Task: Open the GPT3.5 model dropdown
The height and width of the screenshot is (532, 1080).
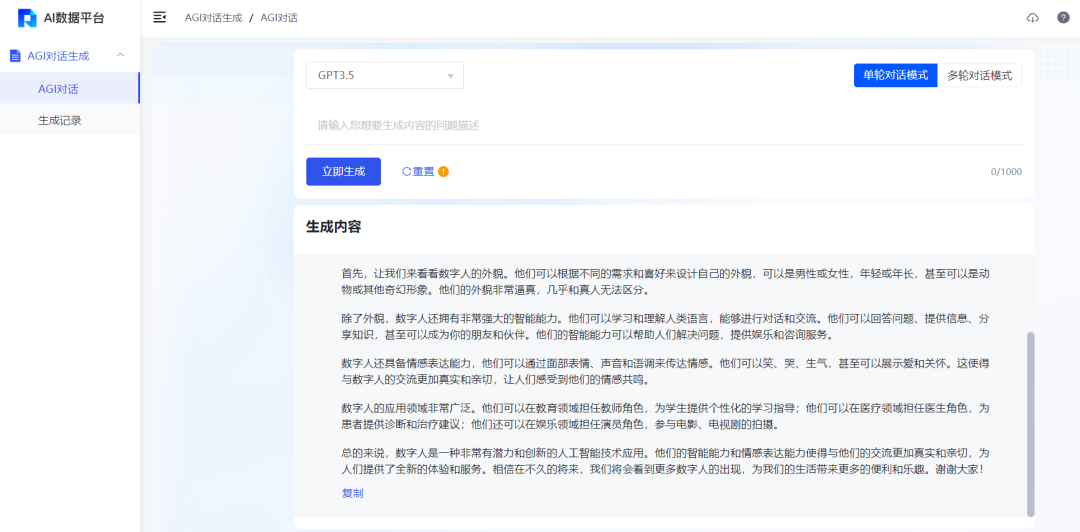Action: (385, 75)
